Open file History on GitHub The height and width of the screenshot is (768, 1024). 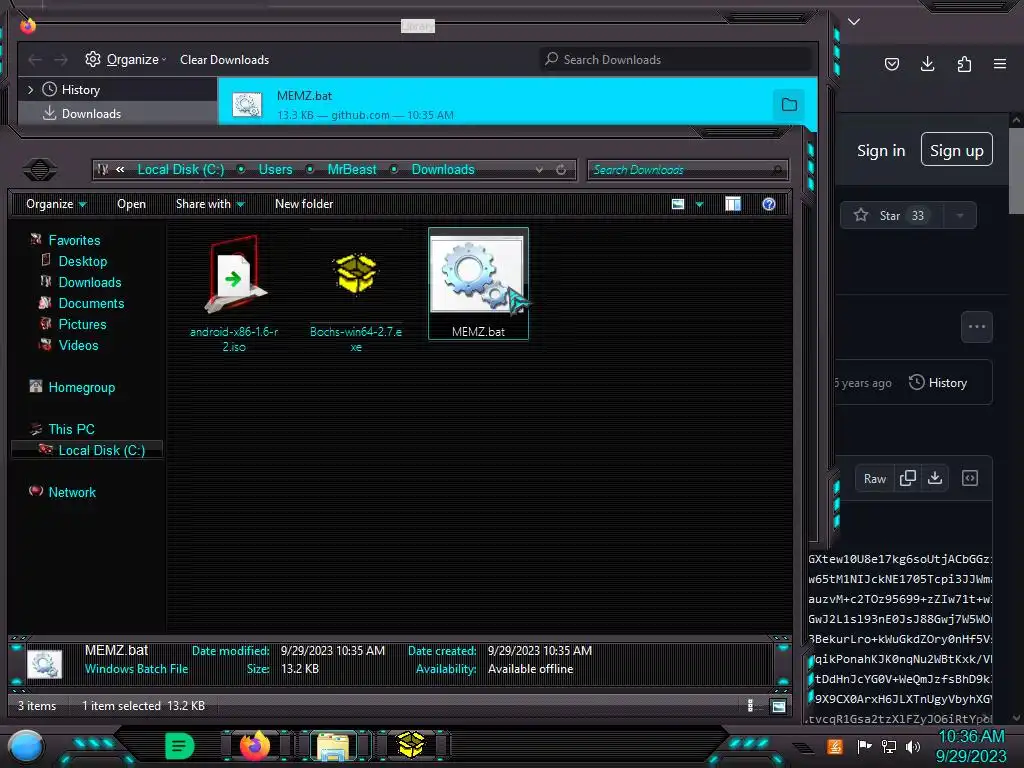[x=938, y=383]
